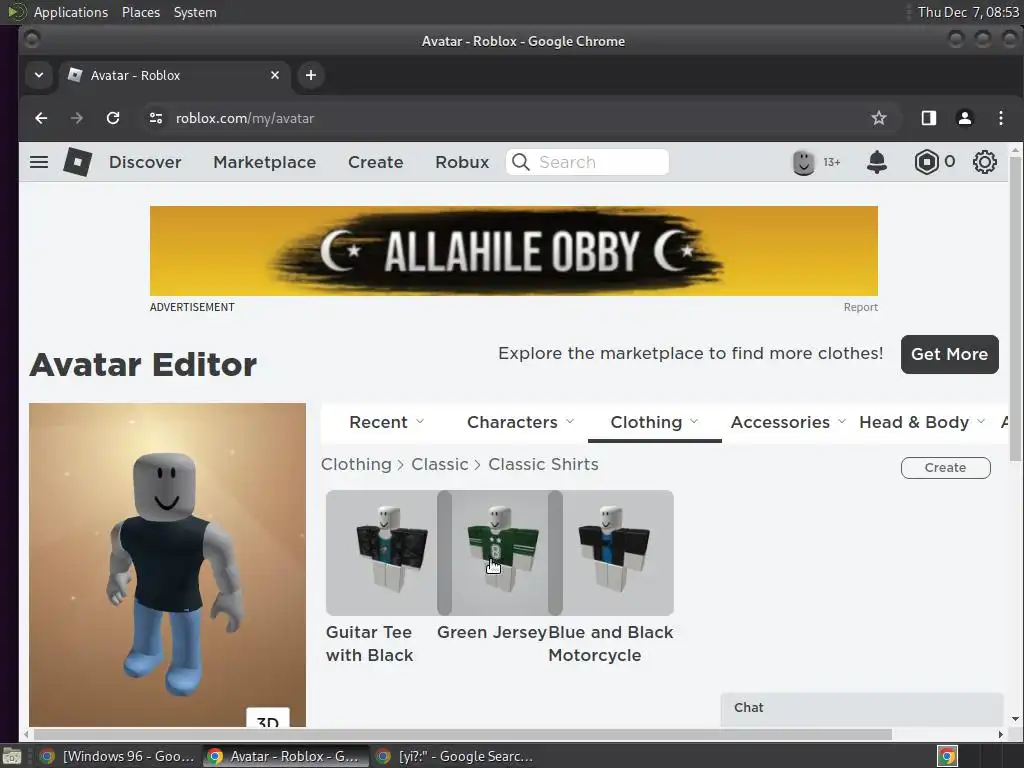Click the forward navigation arrow
1024x768 pixels.
76,118
